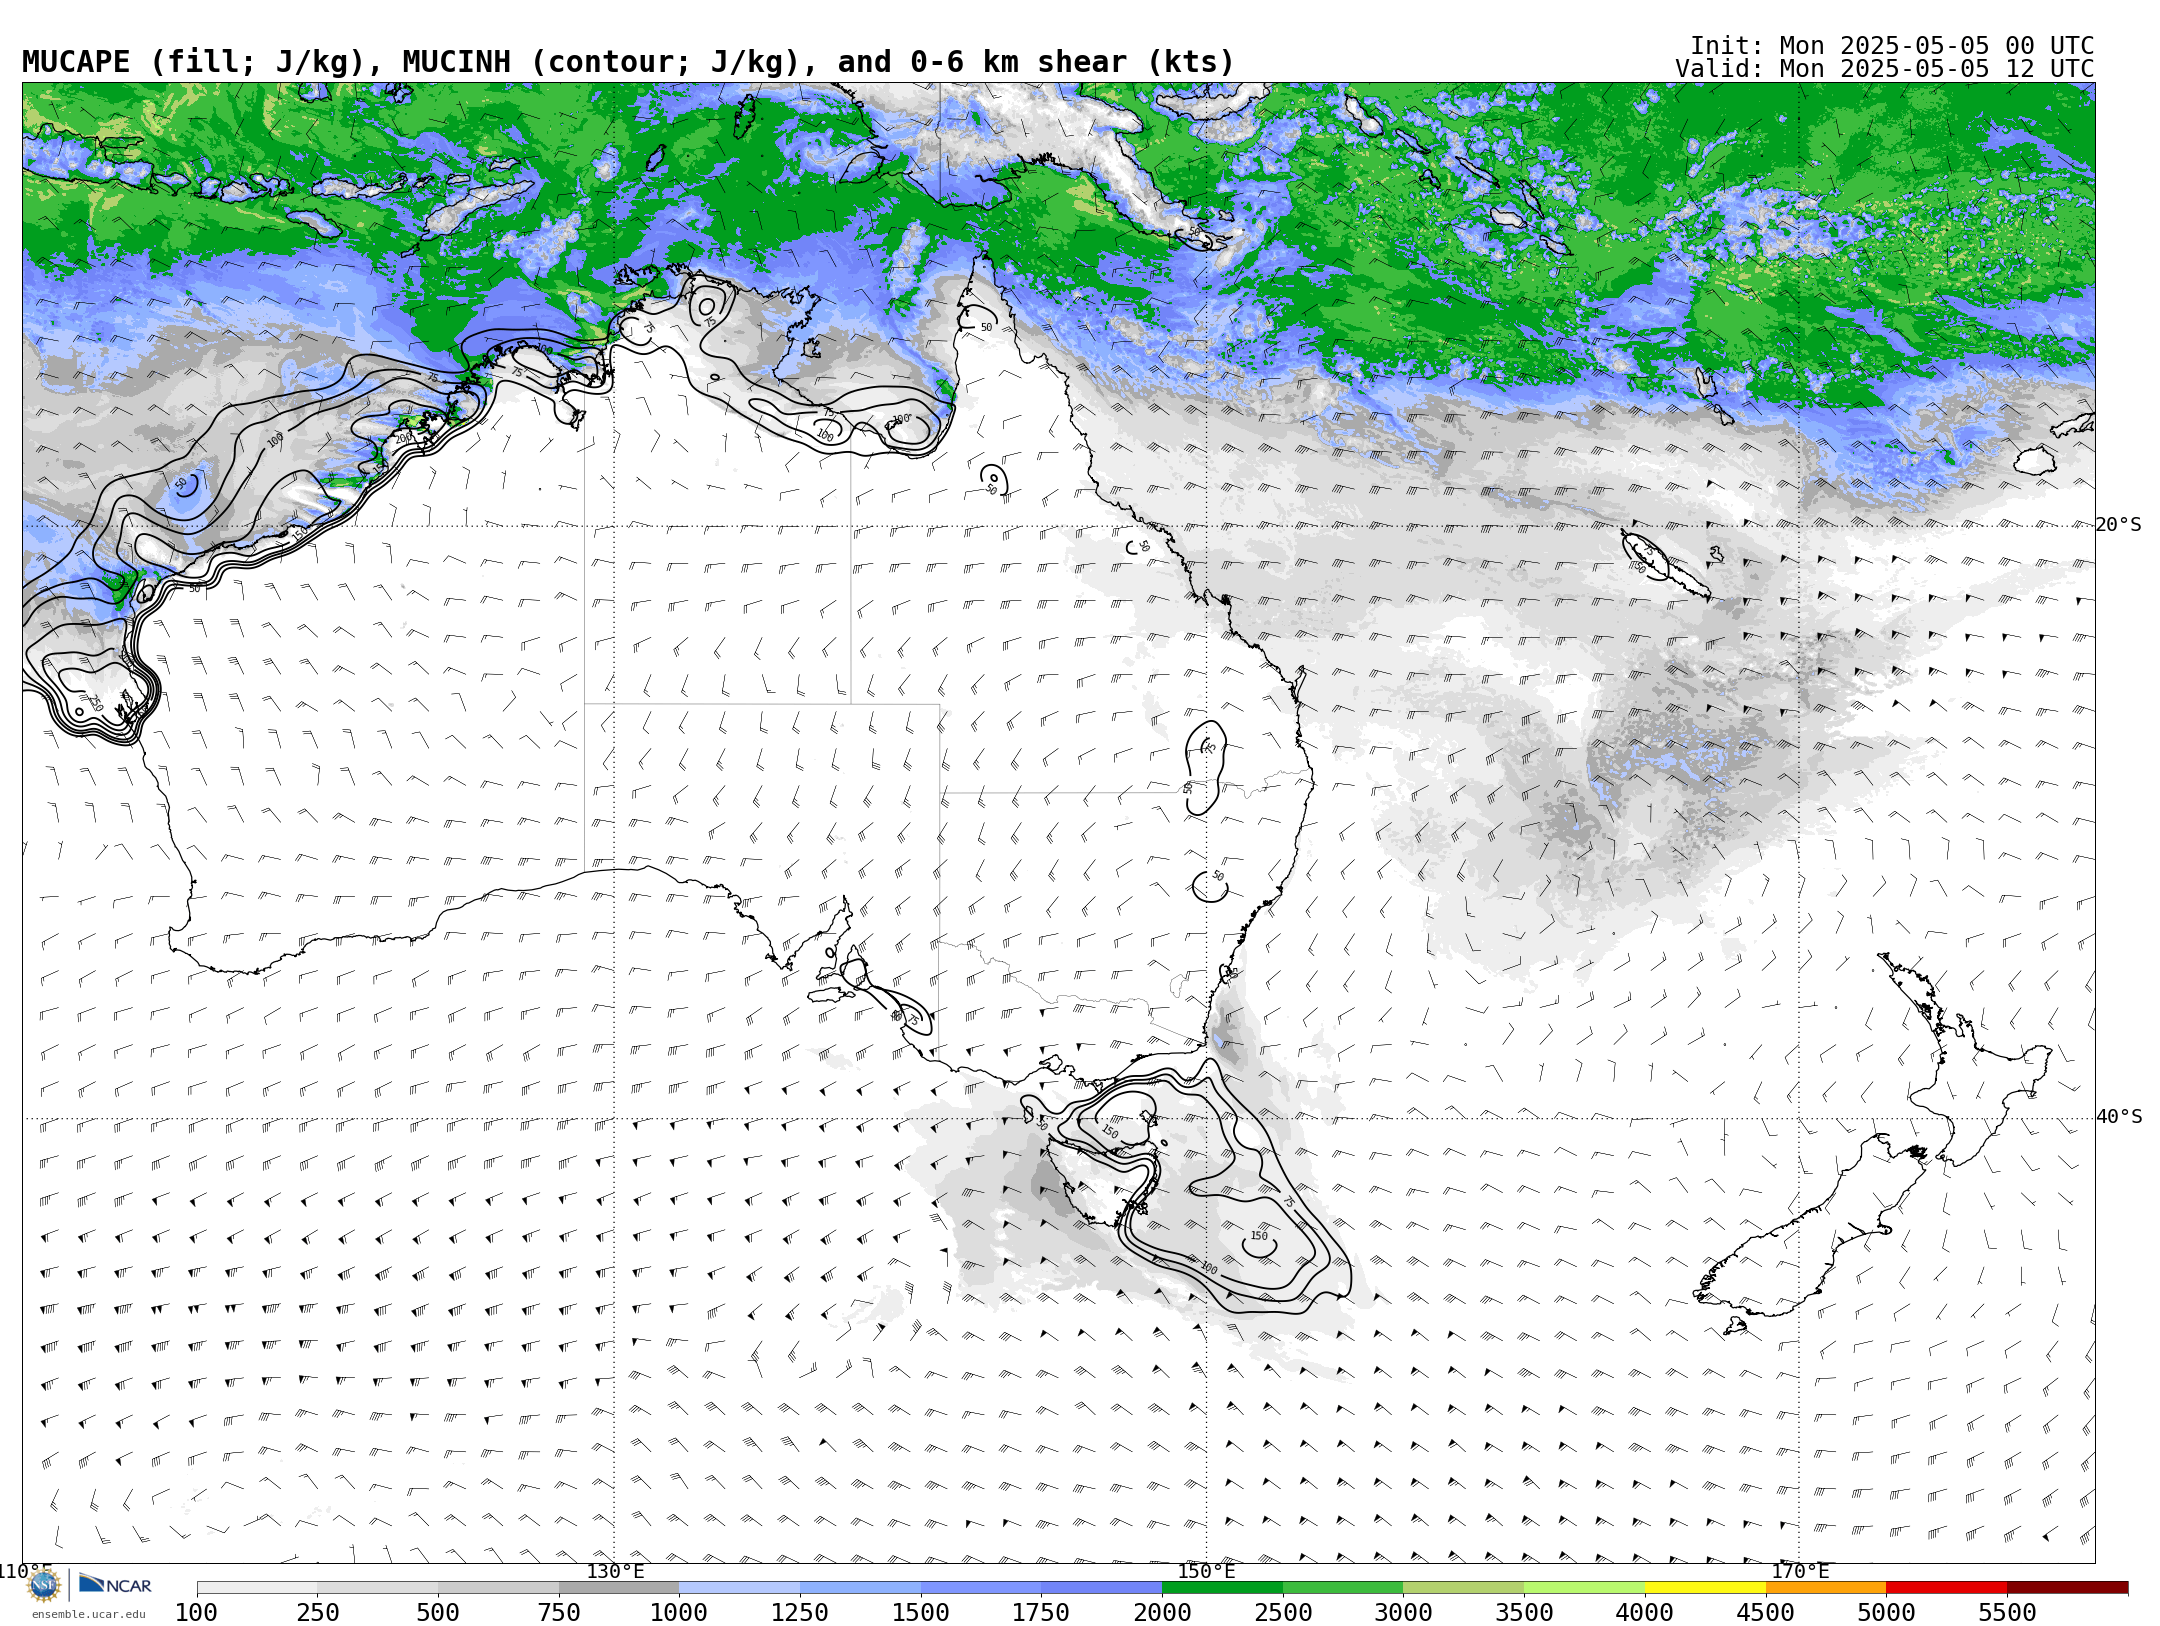The height and width of the screenshot is (1626, 2160).
Task: Click the colorbar tick label 5000
Action: click(1886, 1613)
